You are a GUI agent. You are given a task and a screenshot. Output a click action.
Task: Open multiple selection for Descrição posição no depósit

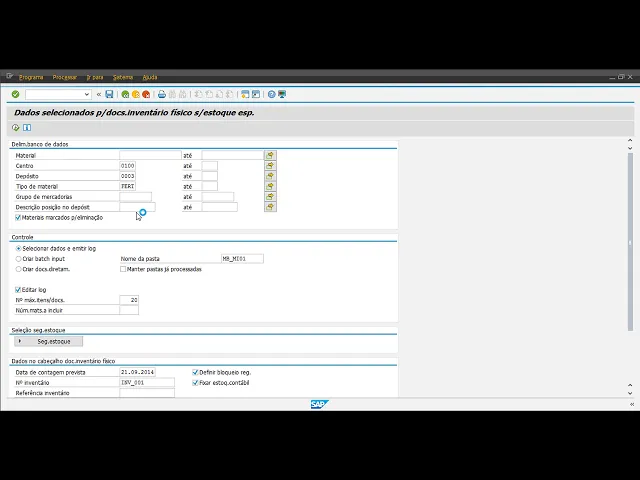point(270,207)
